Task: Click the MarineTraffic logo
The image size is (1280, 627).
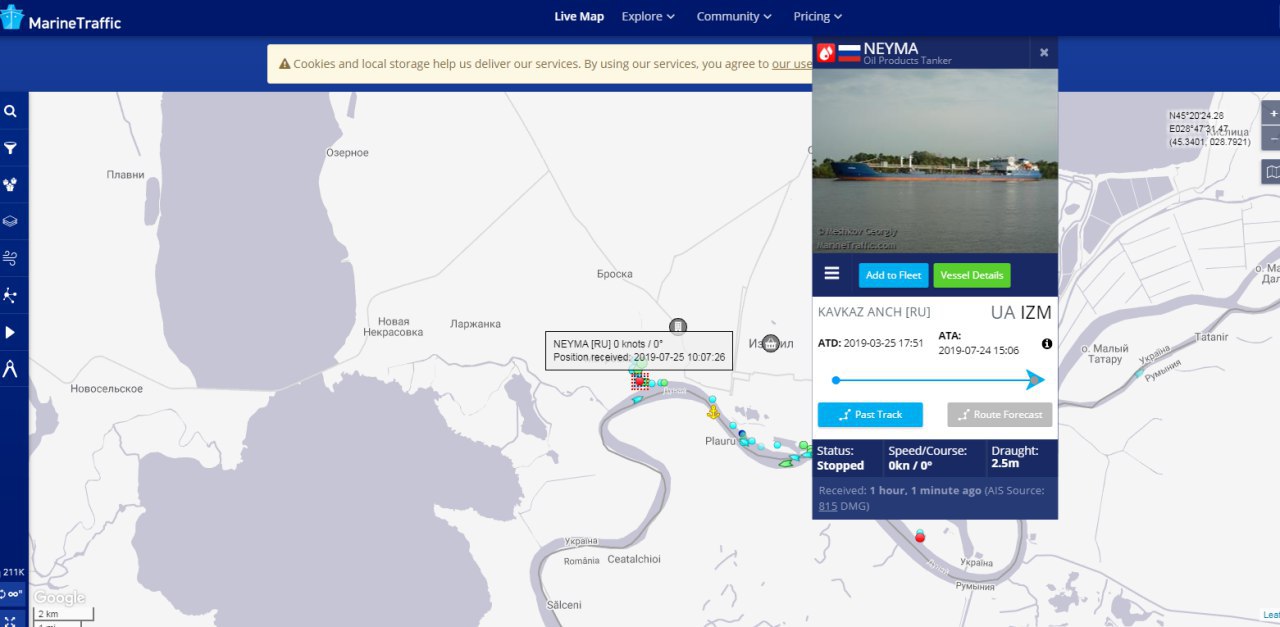Action: [61, 20]
